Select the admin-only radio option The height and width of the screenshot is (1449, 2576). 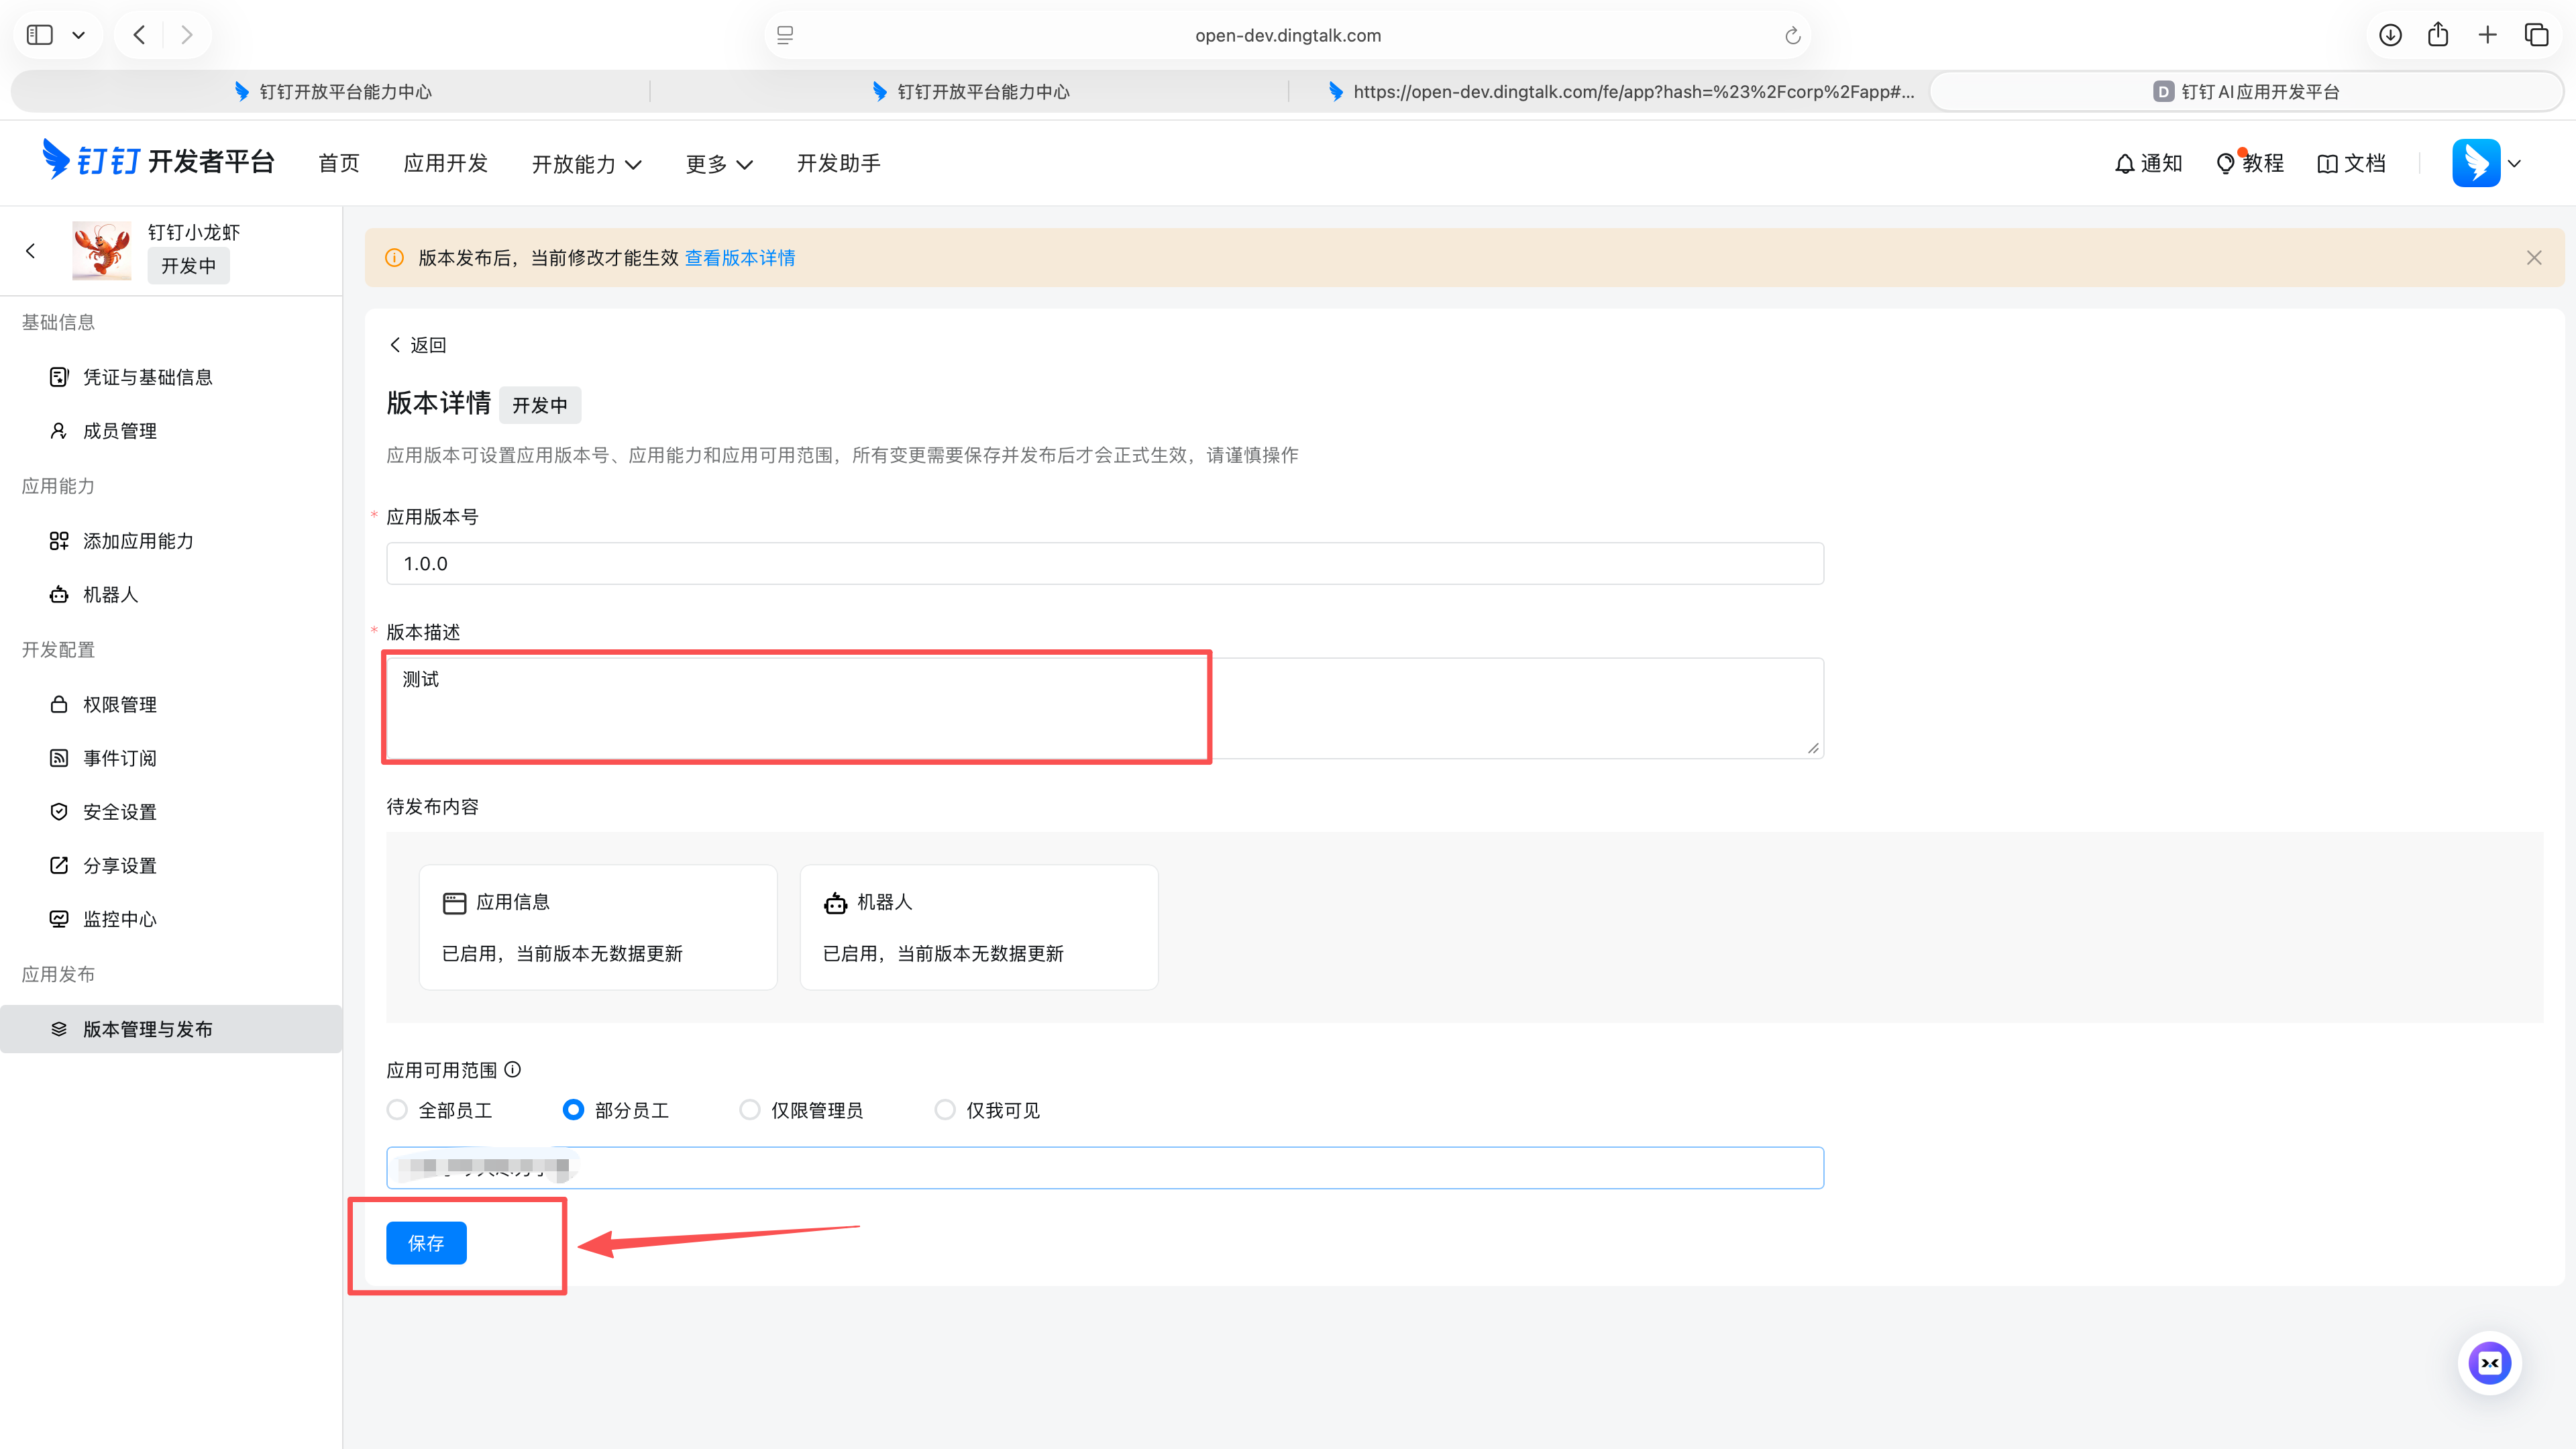point(750,1110)
